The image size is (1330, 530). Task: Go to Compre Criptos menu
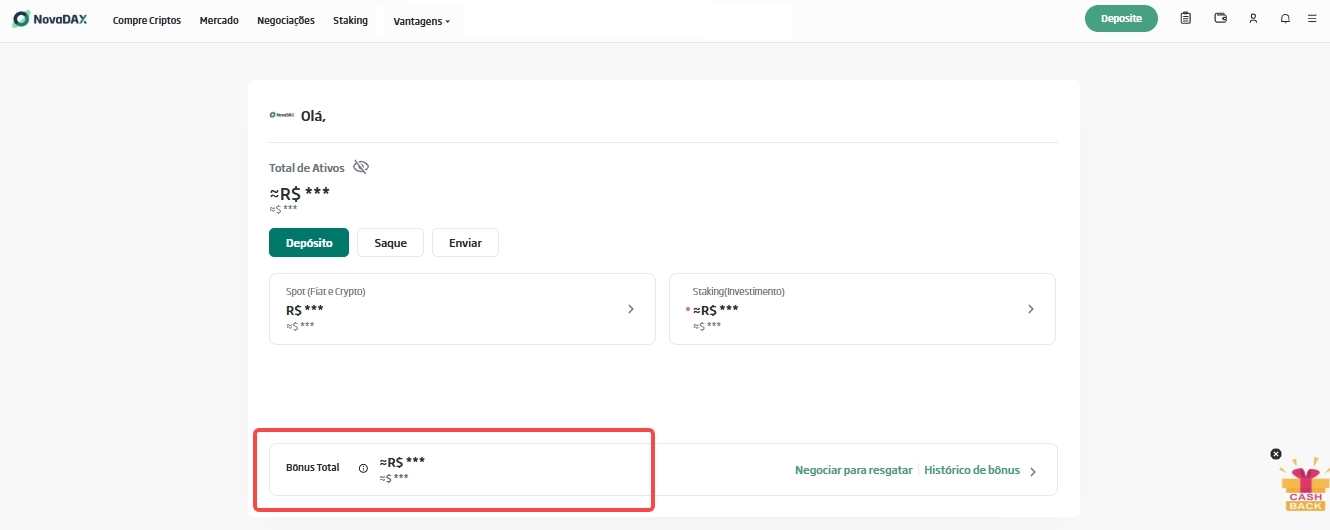click(x=147, y=20)
